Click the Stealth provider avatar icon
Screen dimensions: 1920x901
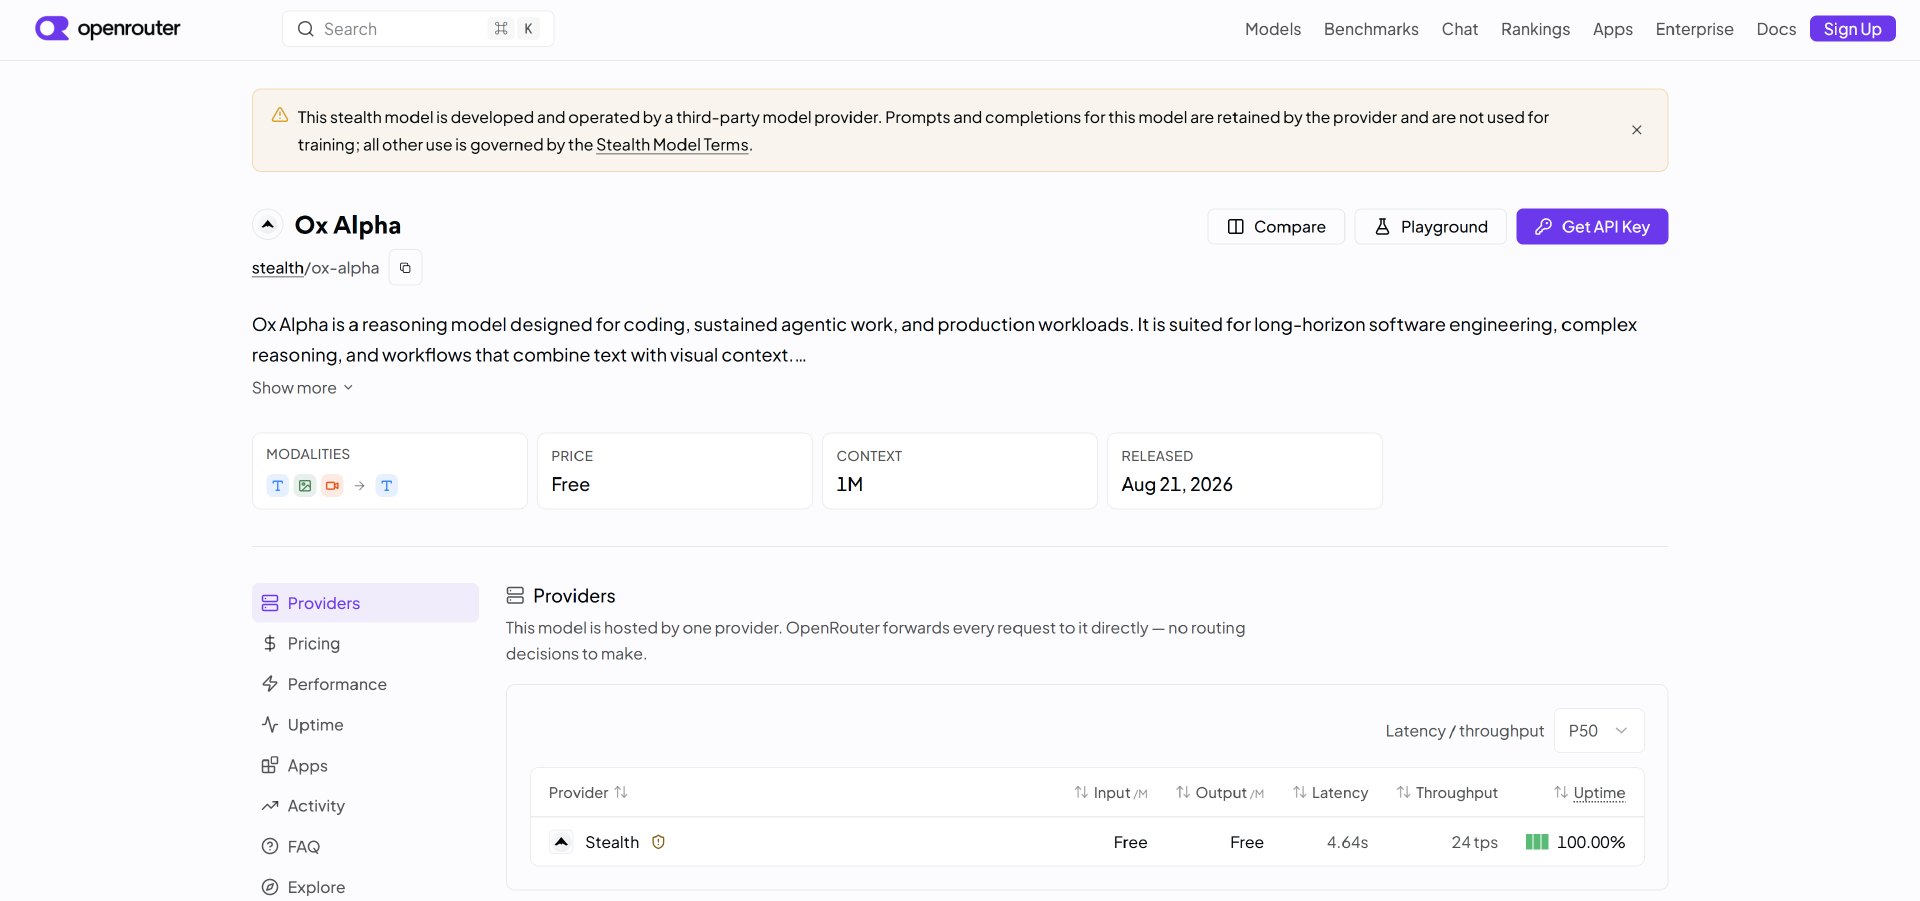[562, 842]
